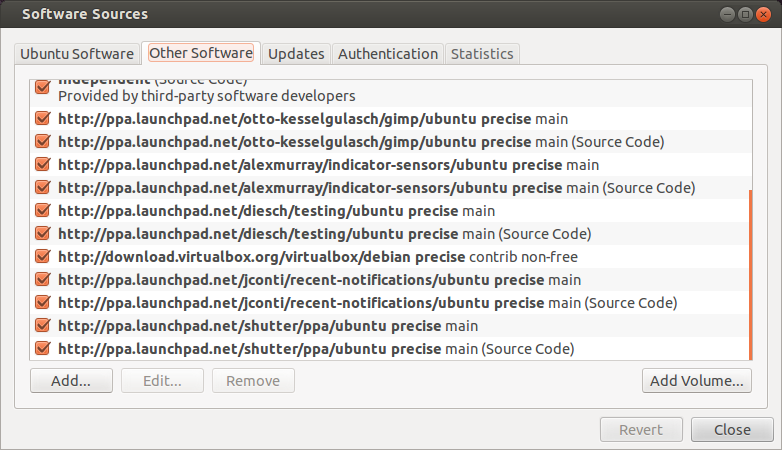
Task: Toggle the shutter PPA Source Code checkbox
Action: point(43,348)
